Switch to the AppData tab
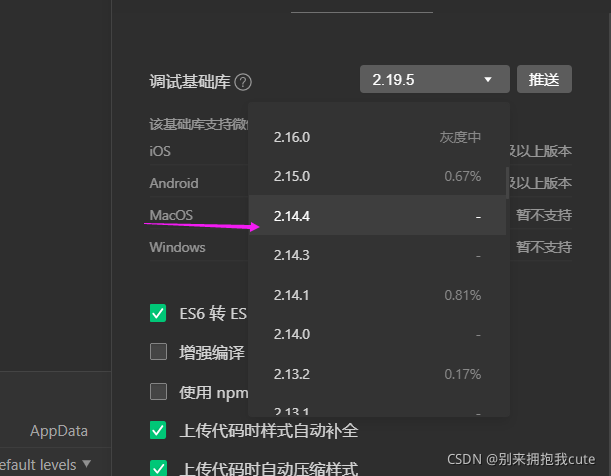This screenshot has height=476, width=611. 59,431
